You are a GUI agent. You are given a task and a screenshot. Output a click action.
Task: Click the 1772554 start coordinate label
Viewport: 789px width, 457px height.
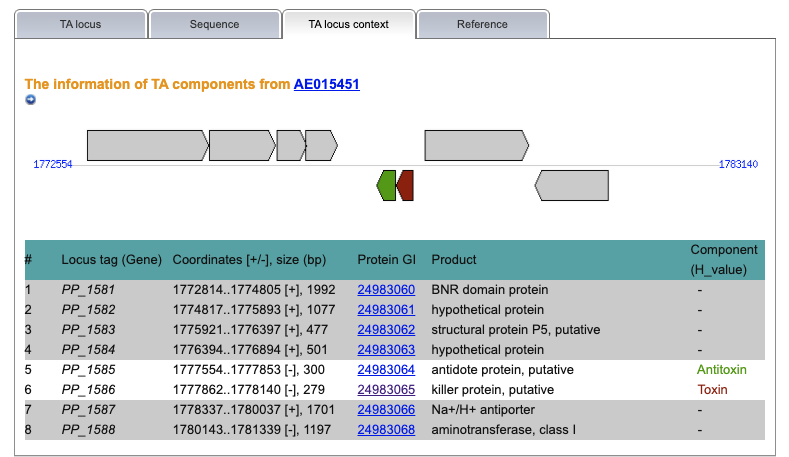(x=53, y=164)
